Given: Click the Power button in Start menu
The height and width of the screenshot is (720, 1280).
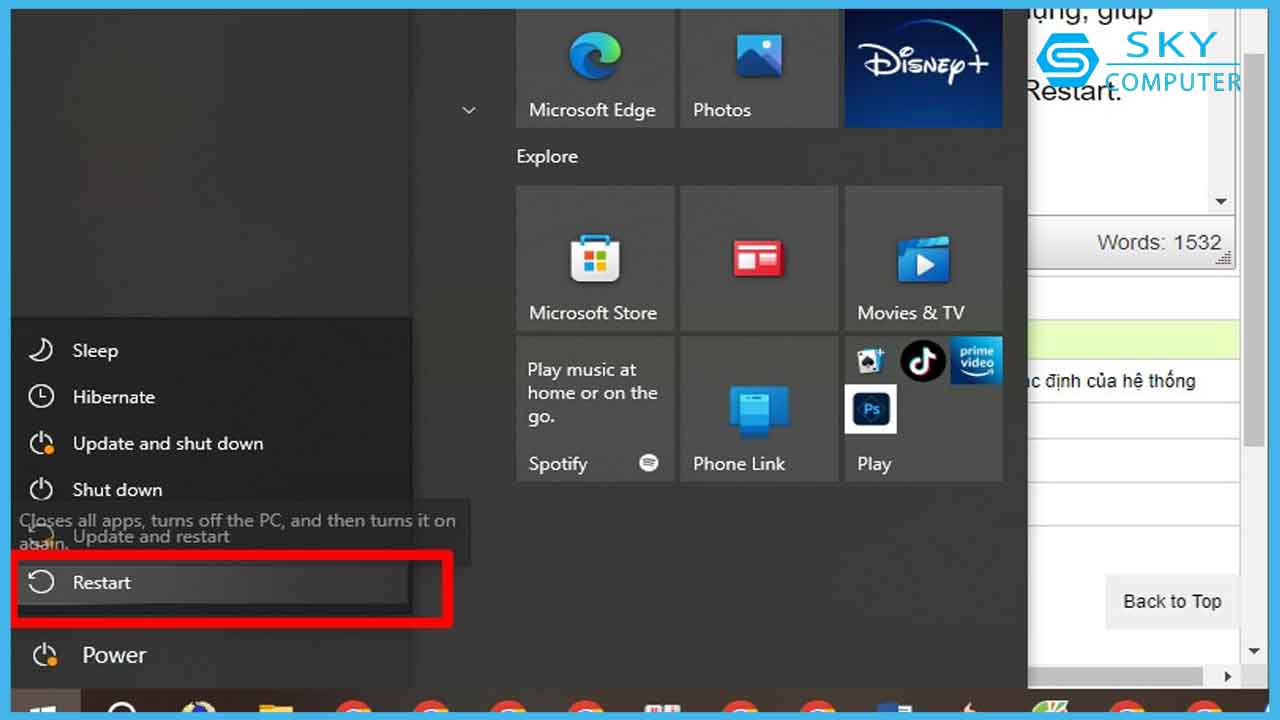Looking at the screenshot, I should coord(212,655).
